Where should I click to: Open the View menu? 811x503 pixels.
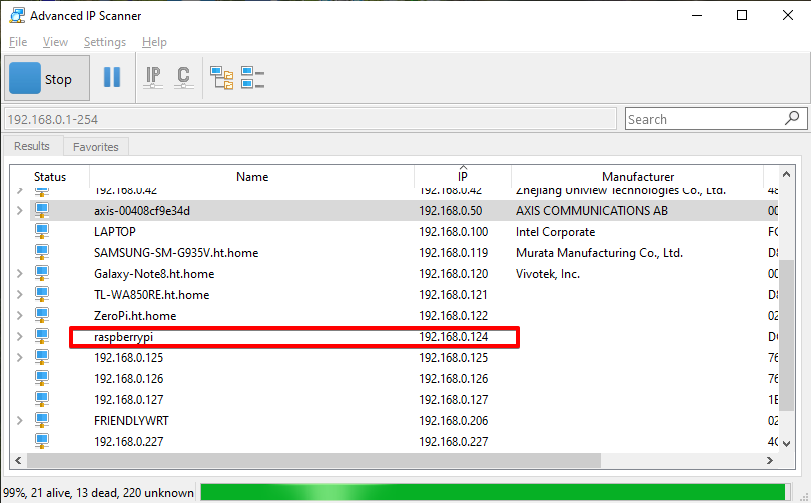[x=55, y=42]
